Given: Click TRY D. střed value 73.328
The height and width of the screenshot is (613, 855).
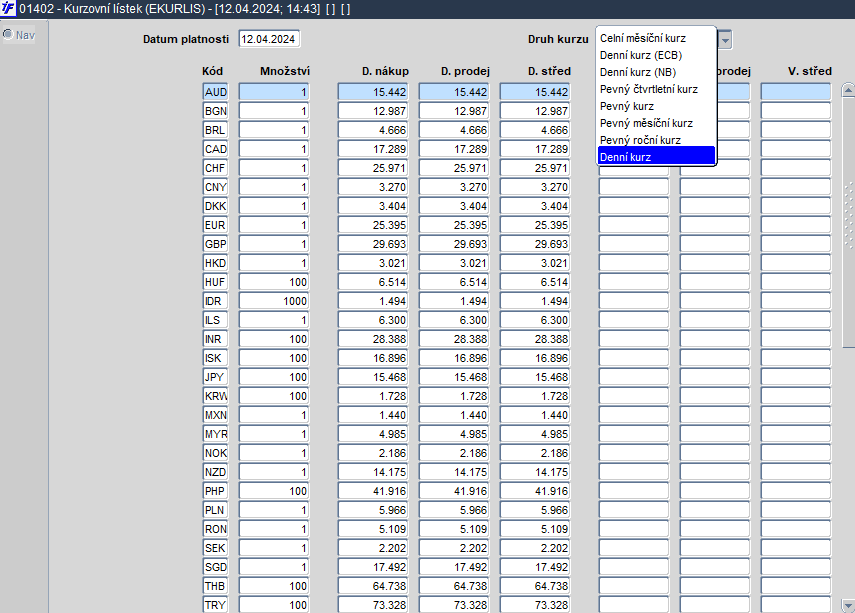Looking at the screenshot, I should click(x=534, y=605).
